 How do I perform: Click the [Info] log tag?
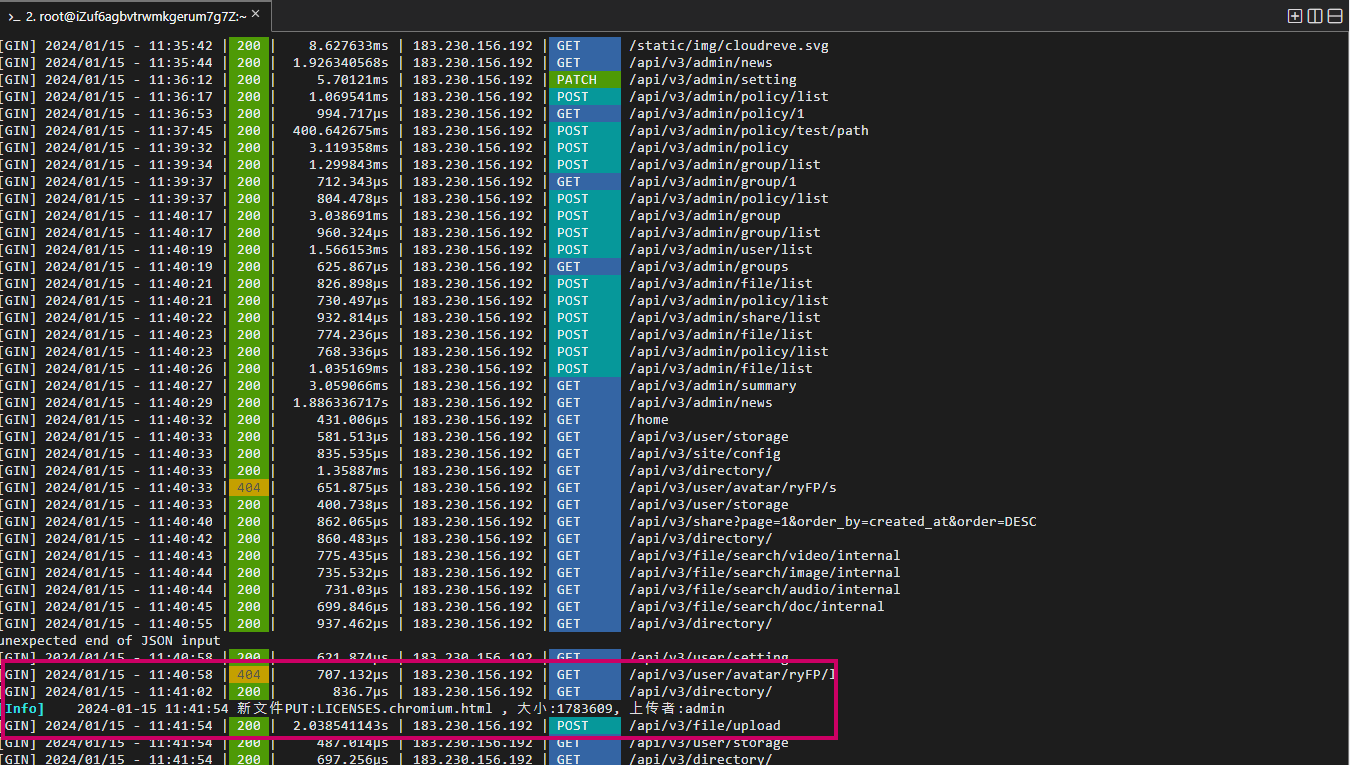point(25,709)
